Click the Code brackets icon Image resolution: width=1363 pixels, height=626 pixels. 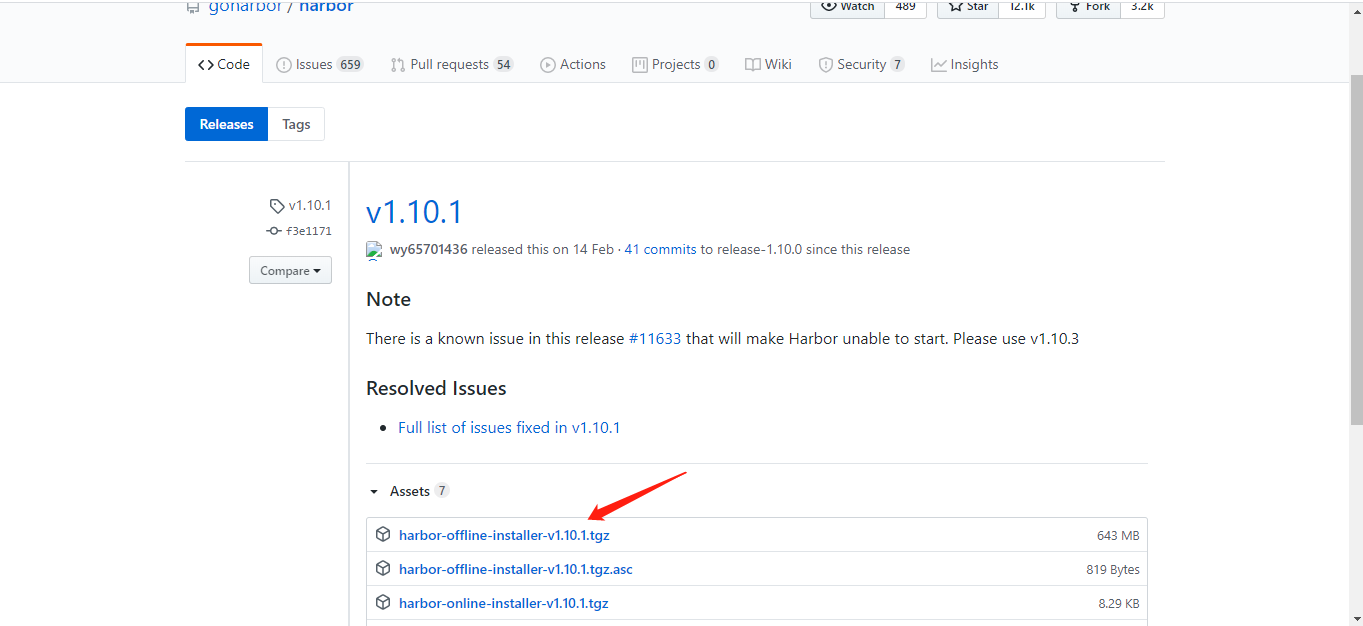206,65
